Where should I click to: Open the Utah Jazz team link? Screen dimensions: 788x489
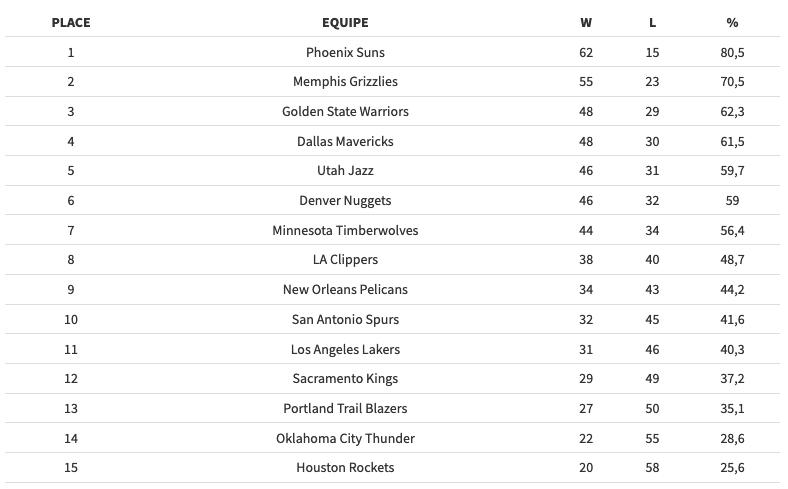[x=345, y=171]
